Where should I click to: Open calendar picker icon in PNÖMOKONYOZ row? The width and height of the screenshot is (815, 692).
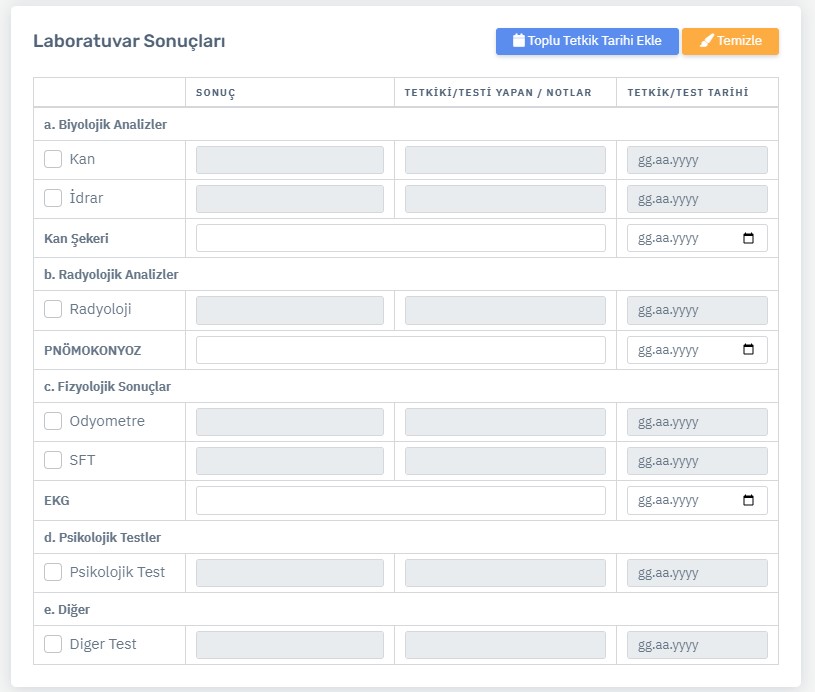click(x=748, y=350)
